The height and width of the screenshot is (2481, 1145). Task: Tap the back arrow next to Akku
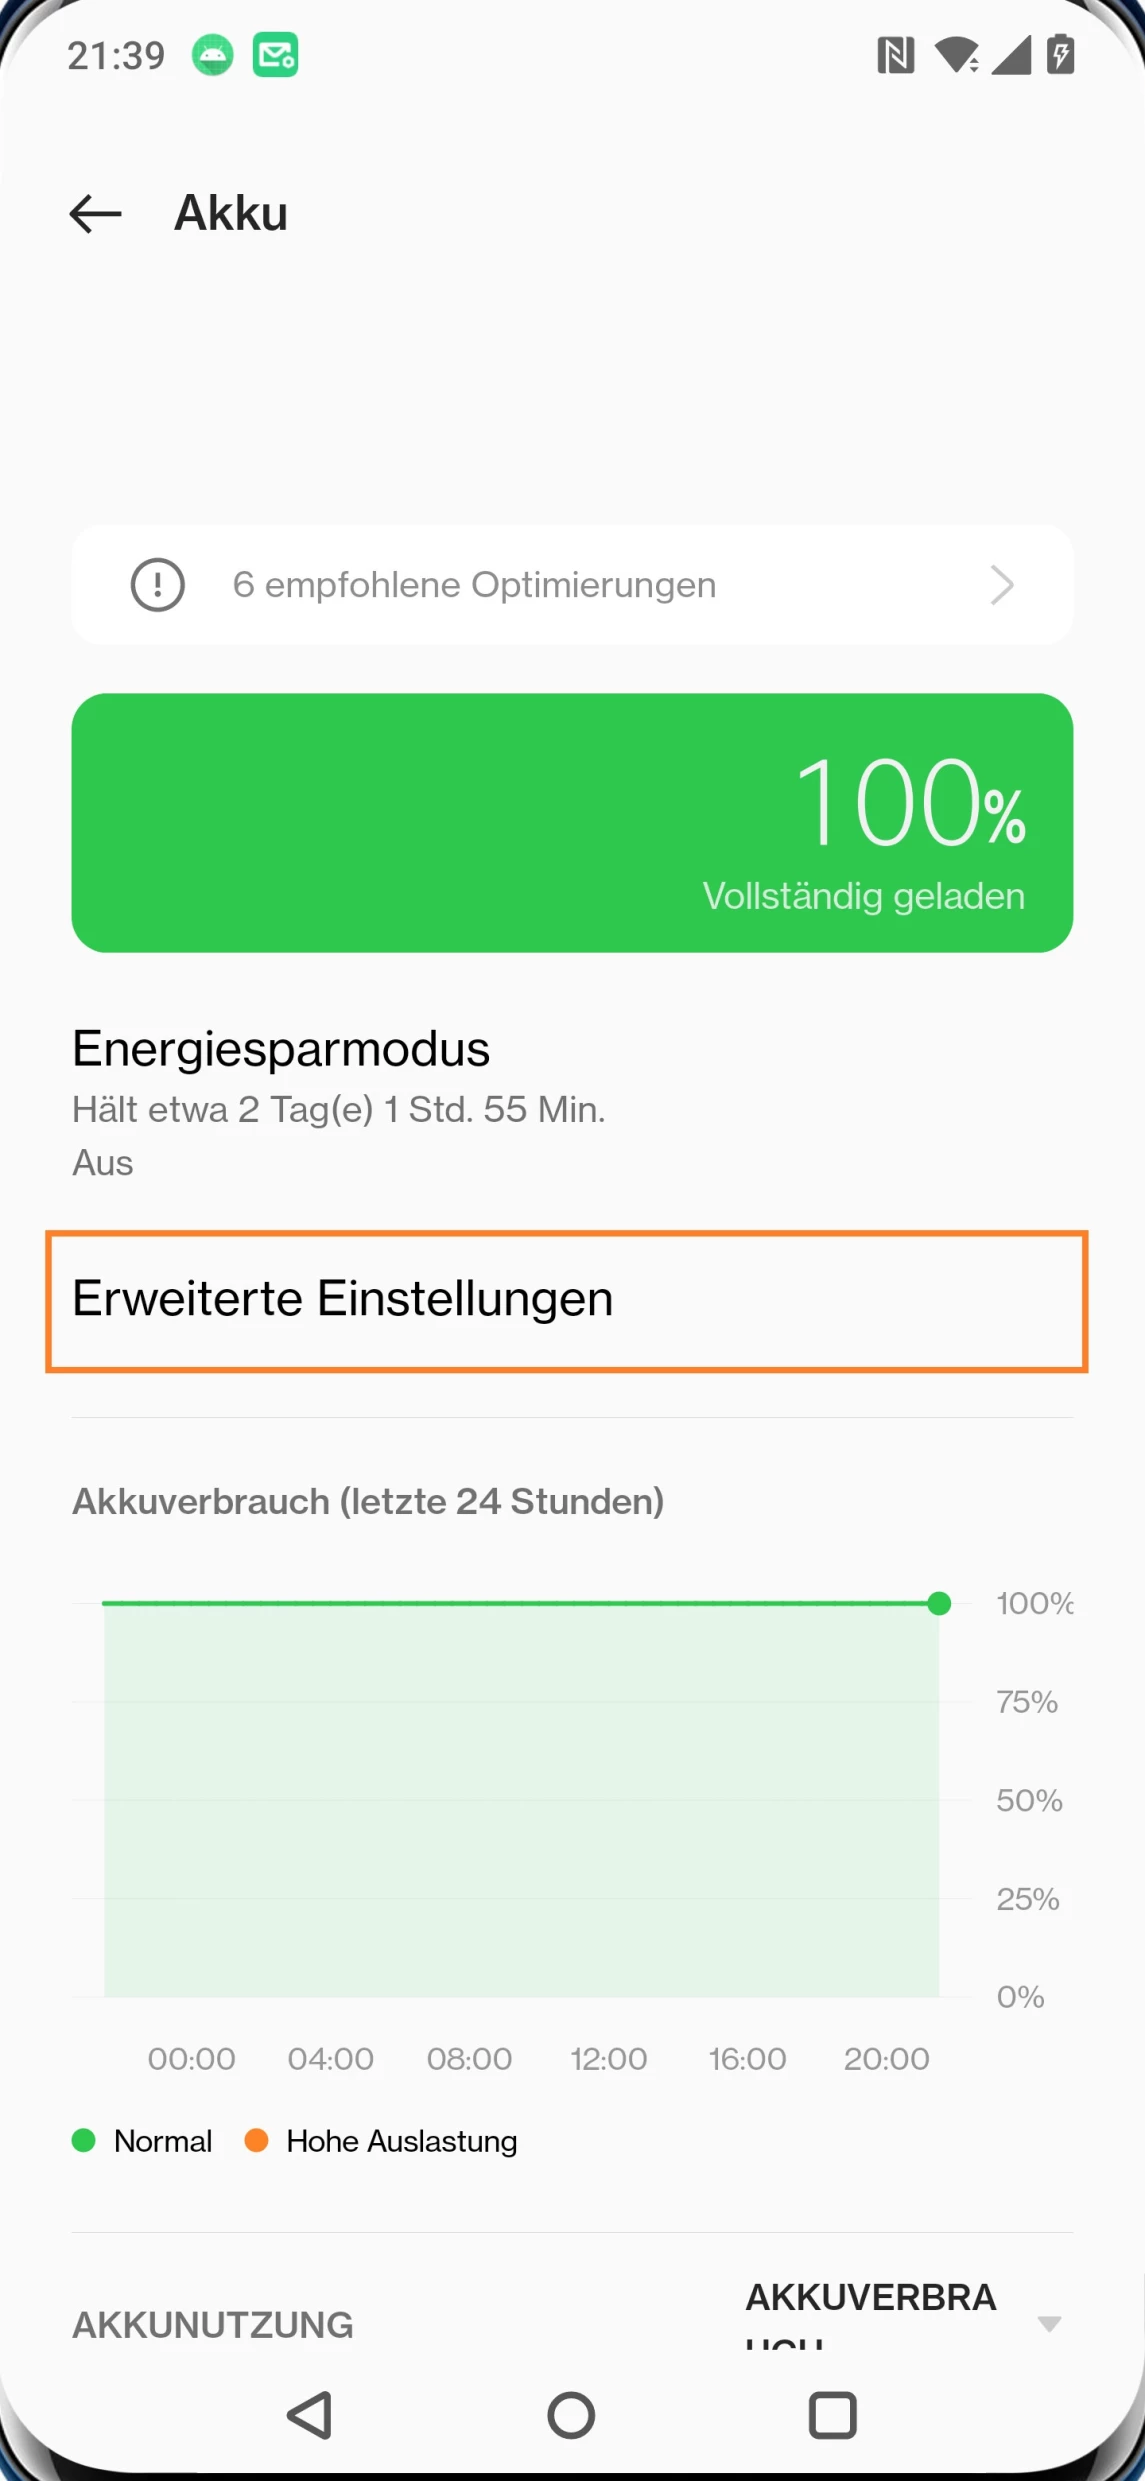click(x=95, y=214)
